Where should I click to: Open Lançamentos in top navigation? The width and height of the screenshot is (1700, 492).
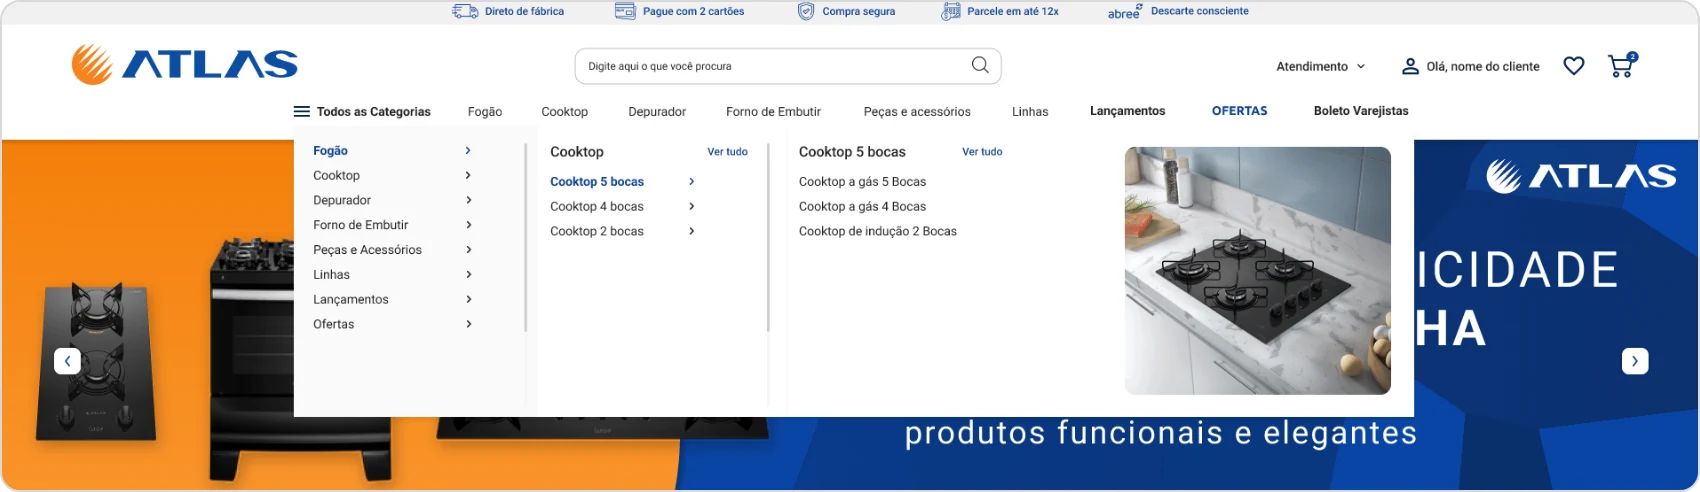[x=1127, y=111]
